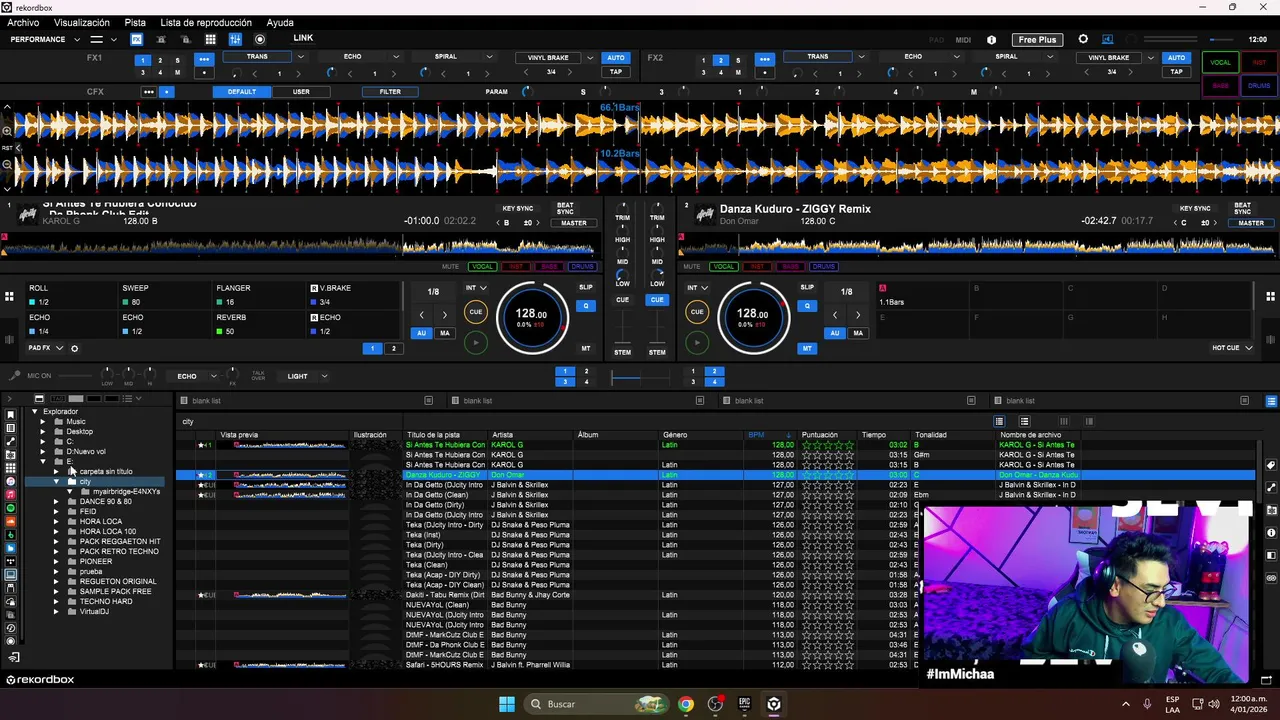Screen dimensions: 1280x720
Task: Click the CFX DEFAULT button
Action: pyautogui.click(x=241, y=92)
